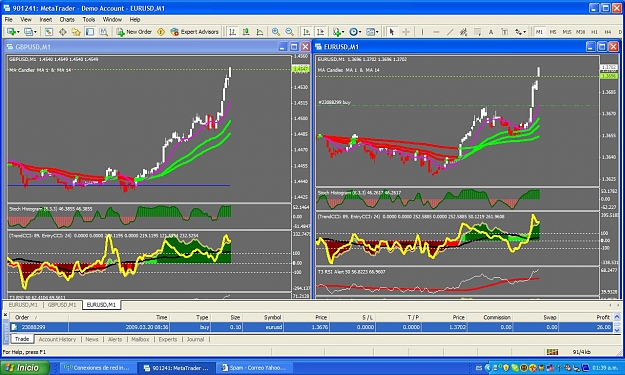The height and width of the screenshot is (375, 625).
Task: Sort orders by the Symbol column header
Action: 263,318
